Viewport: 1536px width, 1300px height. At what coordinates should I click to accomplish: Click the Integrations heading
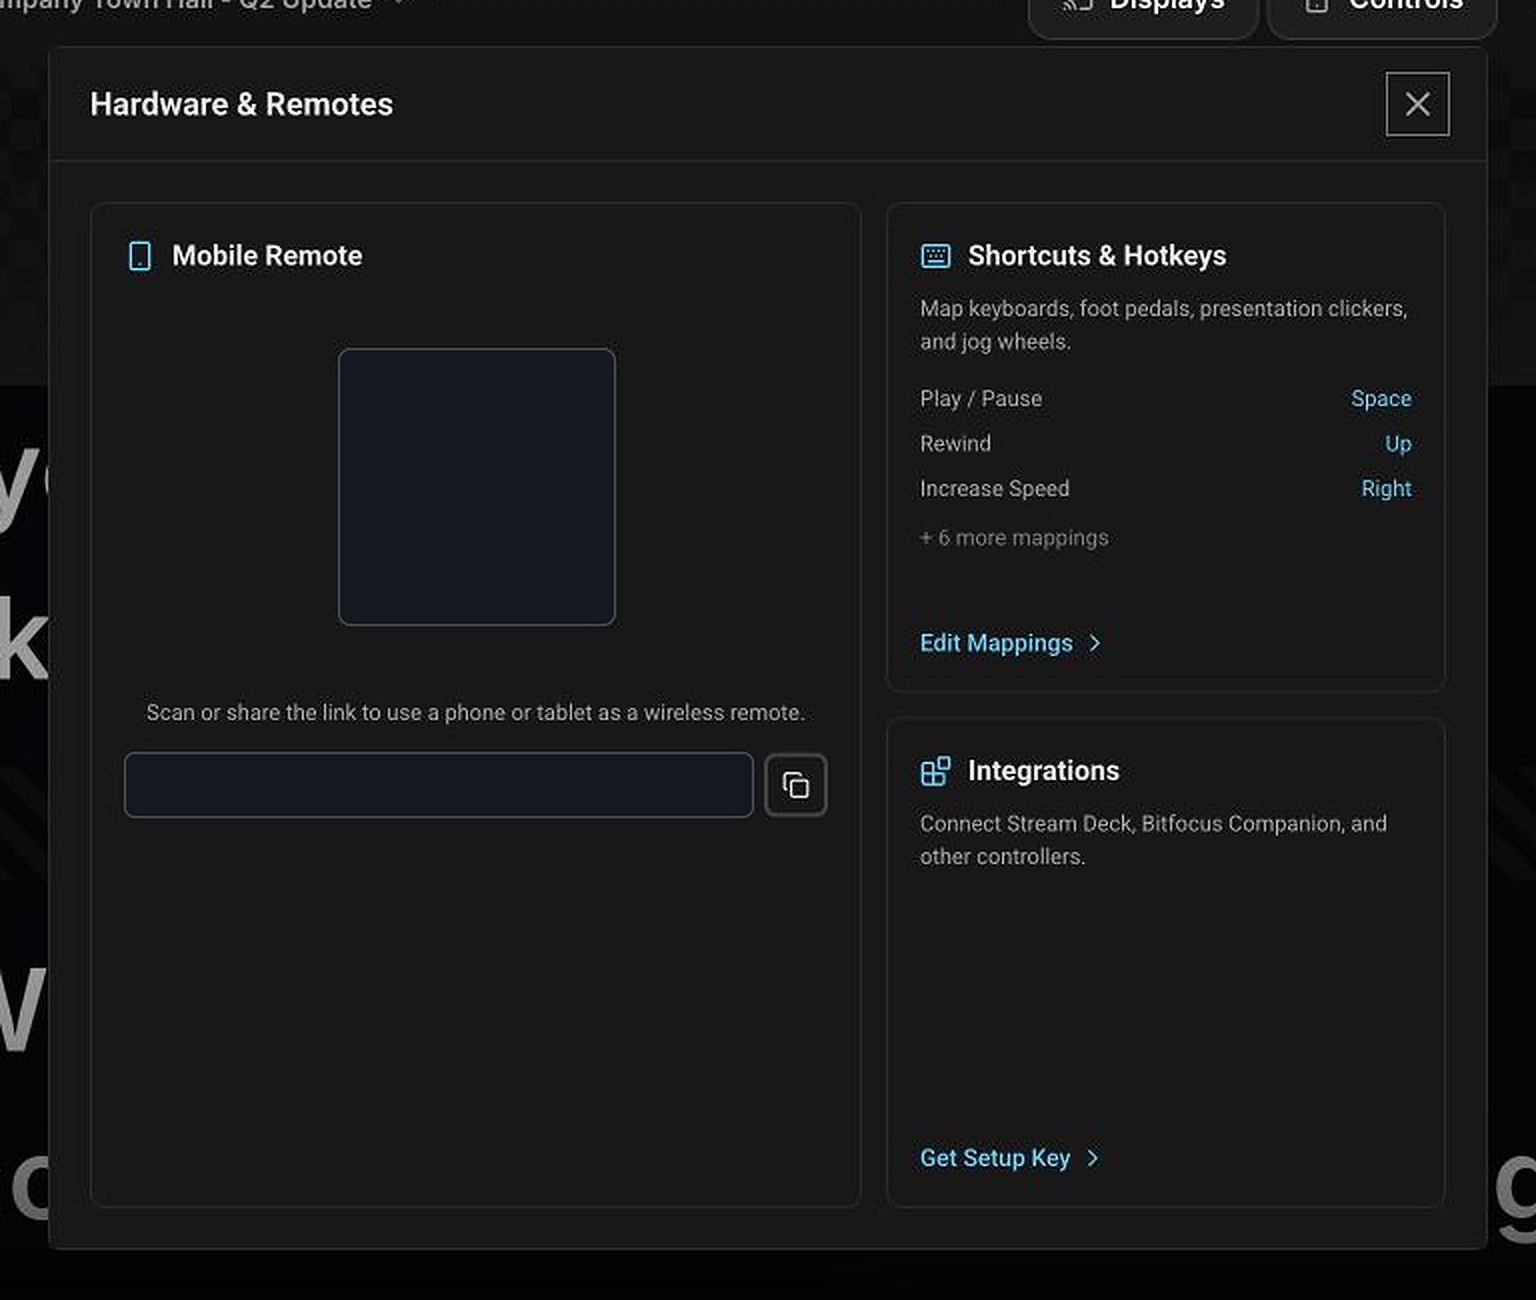coord(1043,771)
